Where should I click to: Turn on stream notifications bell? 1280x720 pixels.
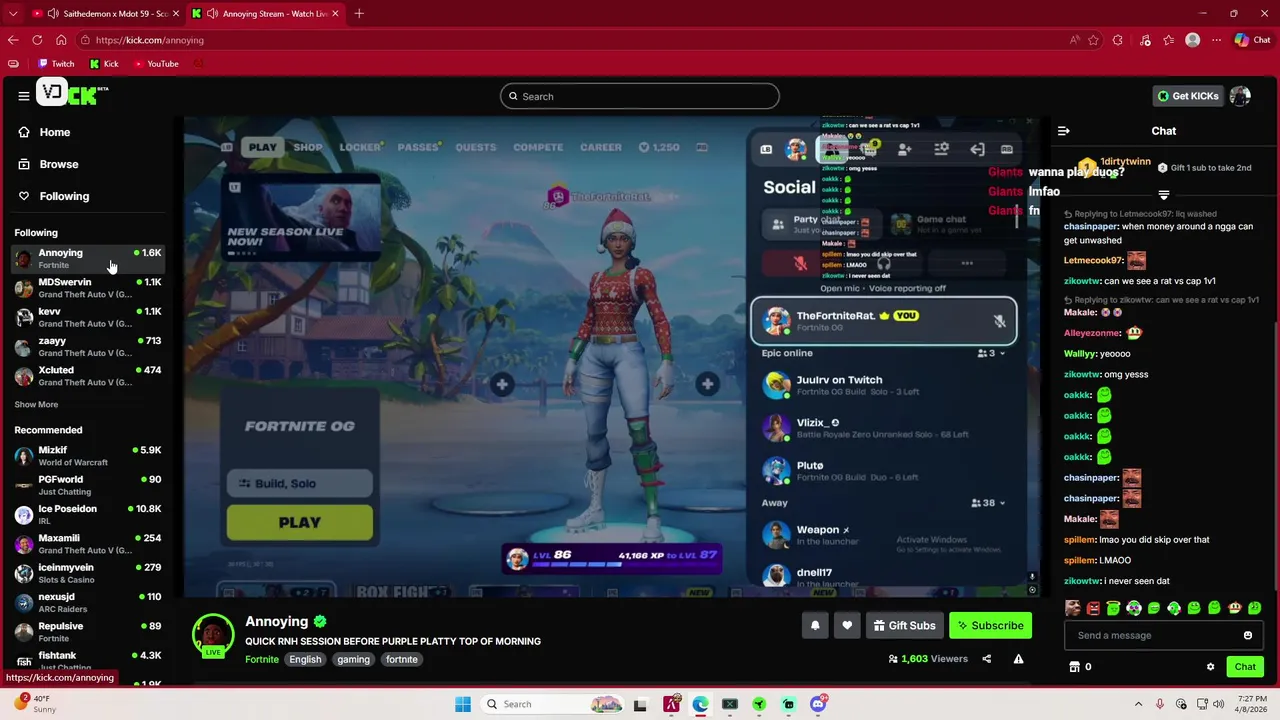coord(815,626)
